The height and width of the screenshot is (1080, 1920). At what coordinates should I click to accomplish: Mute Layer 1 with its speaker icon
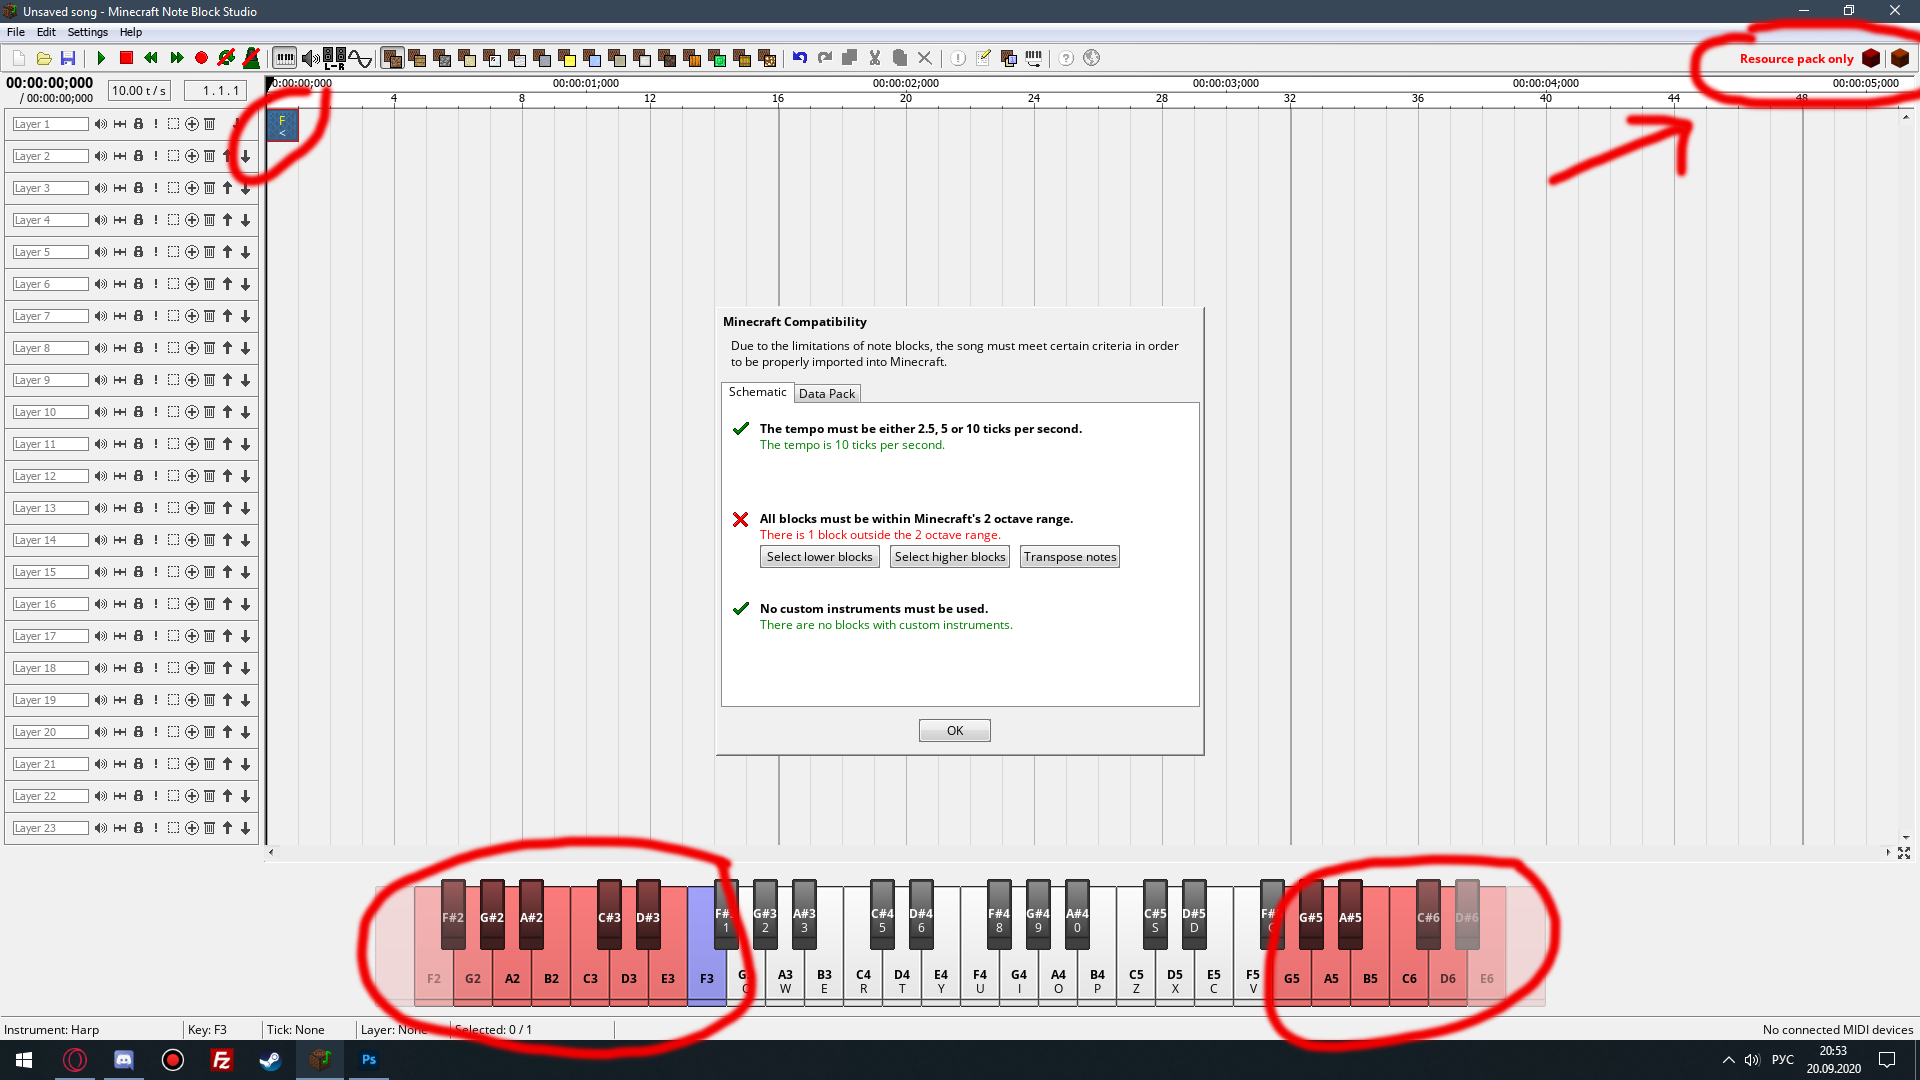tap(99, 124)
